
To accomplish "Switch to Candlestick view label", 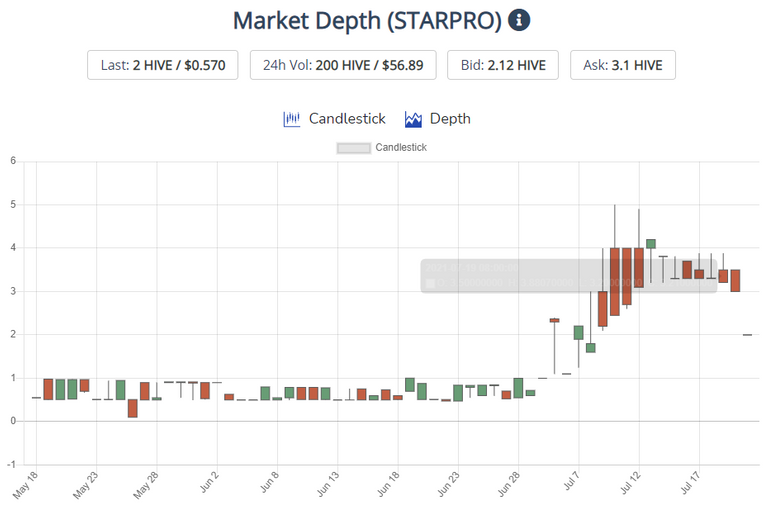I will (347, 119).
